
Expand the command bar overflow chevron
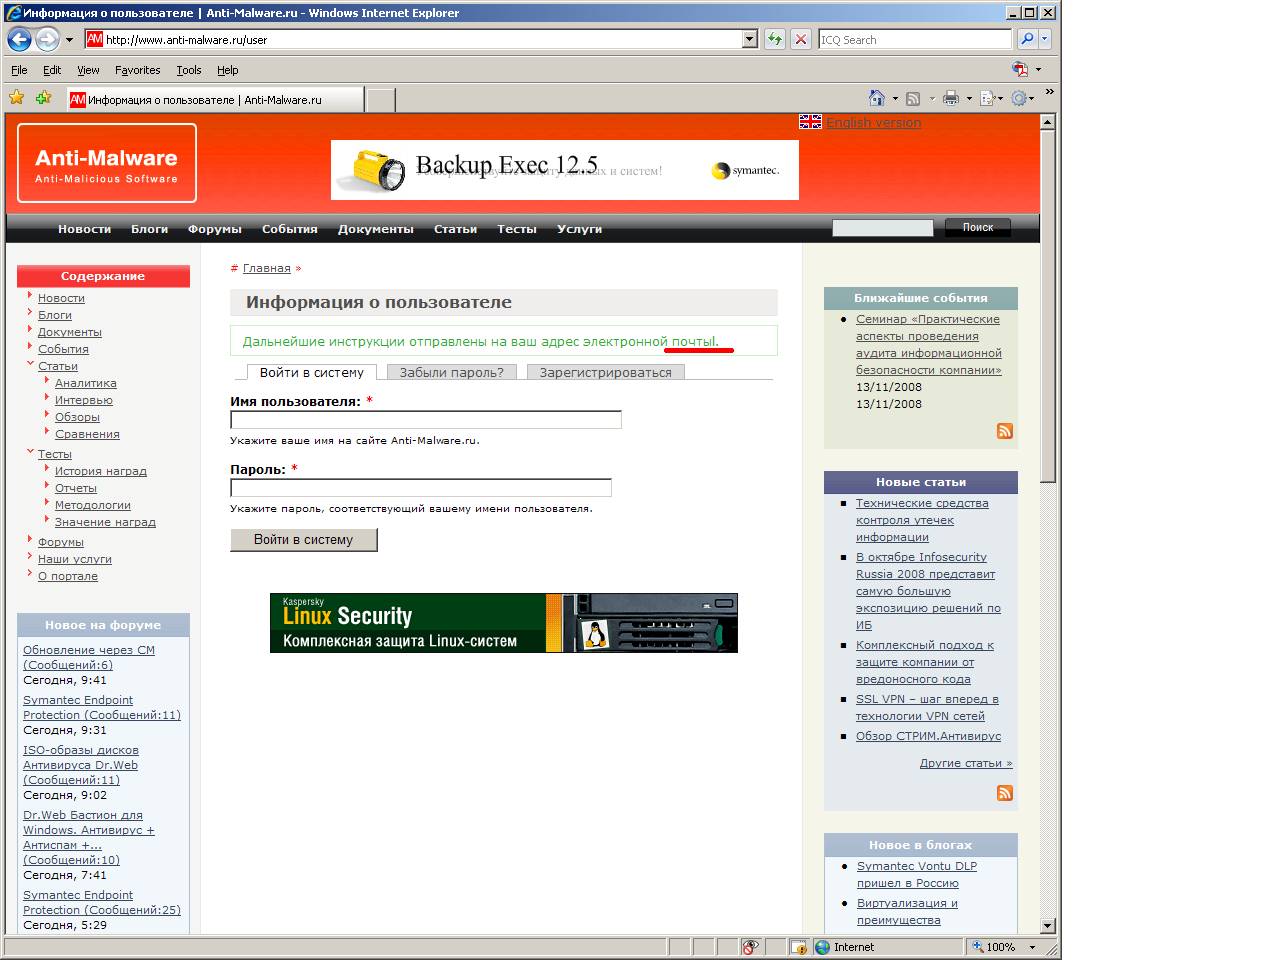coord(1049,93)
